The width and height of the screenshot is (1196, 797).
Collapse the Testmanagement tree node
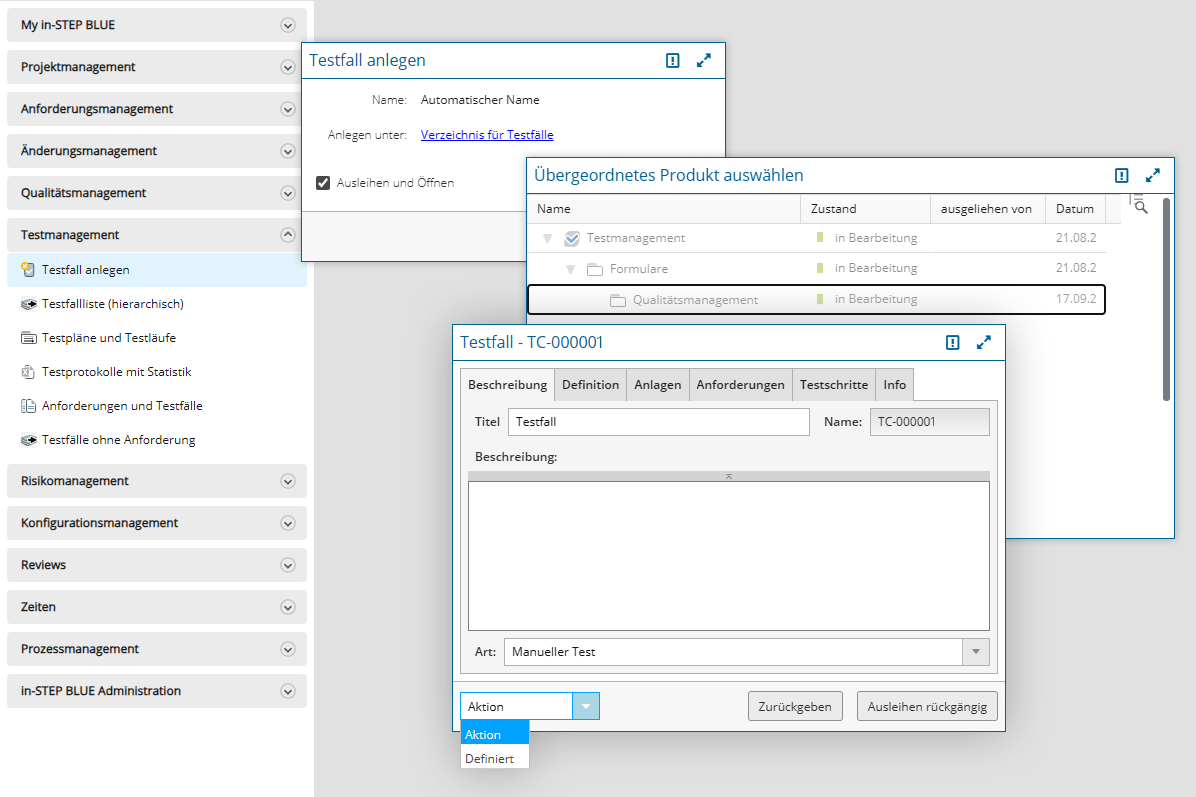pos(547,239)
